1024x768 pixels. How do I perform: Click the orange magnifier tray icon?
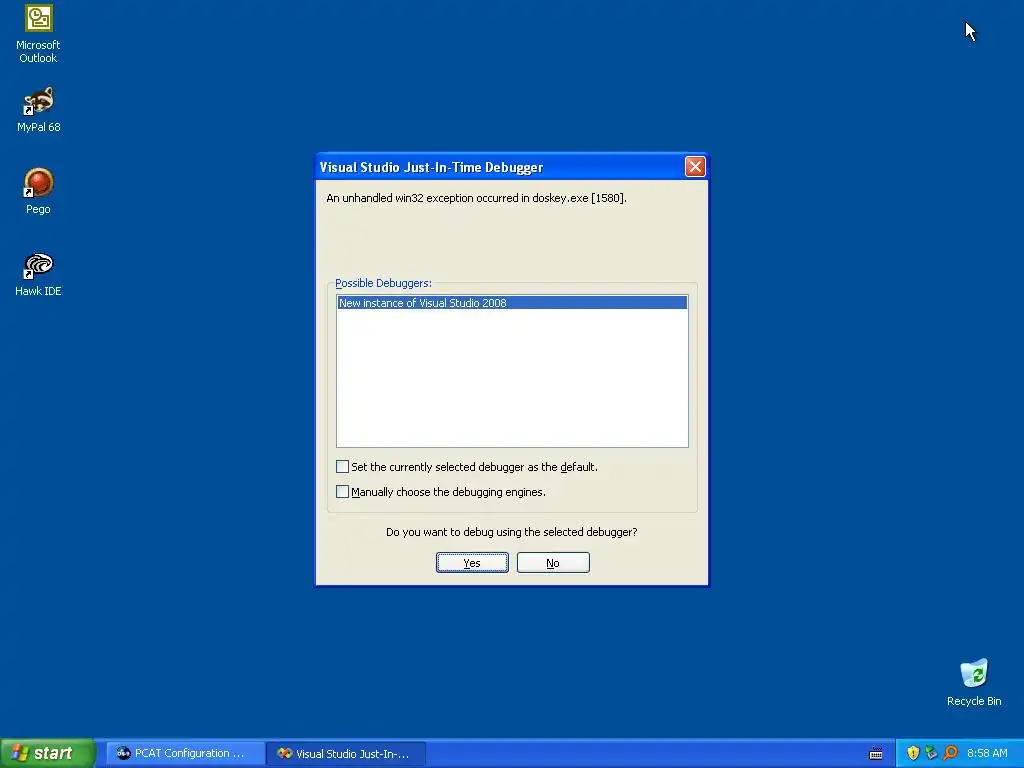click(950, 753)
